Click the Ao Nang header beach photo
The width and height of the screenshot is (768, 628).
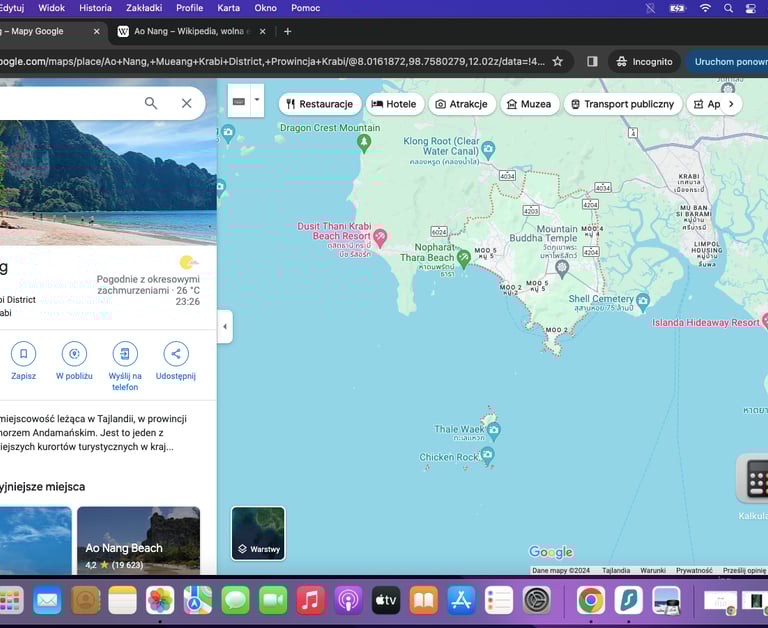[108, 182]
